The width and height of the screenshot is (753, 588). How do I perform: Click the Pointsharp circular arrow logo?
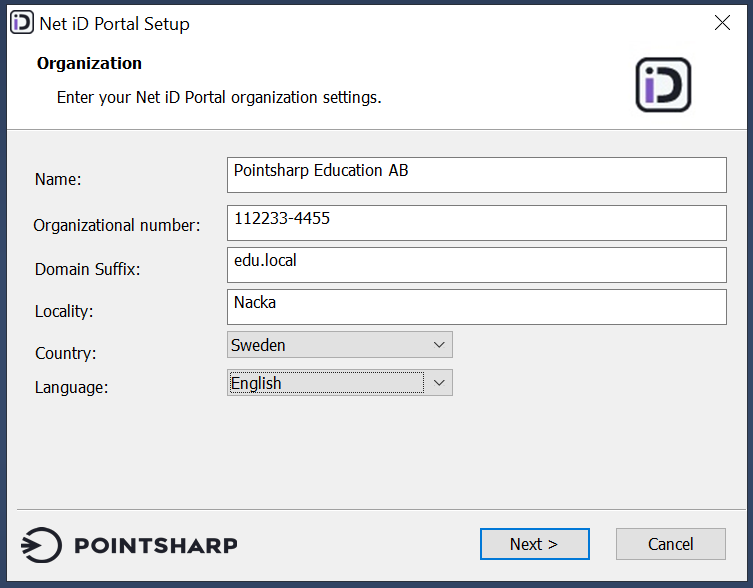(x=43, y=545)
